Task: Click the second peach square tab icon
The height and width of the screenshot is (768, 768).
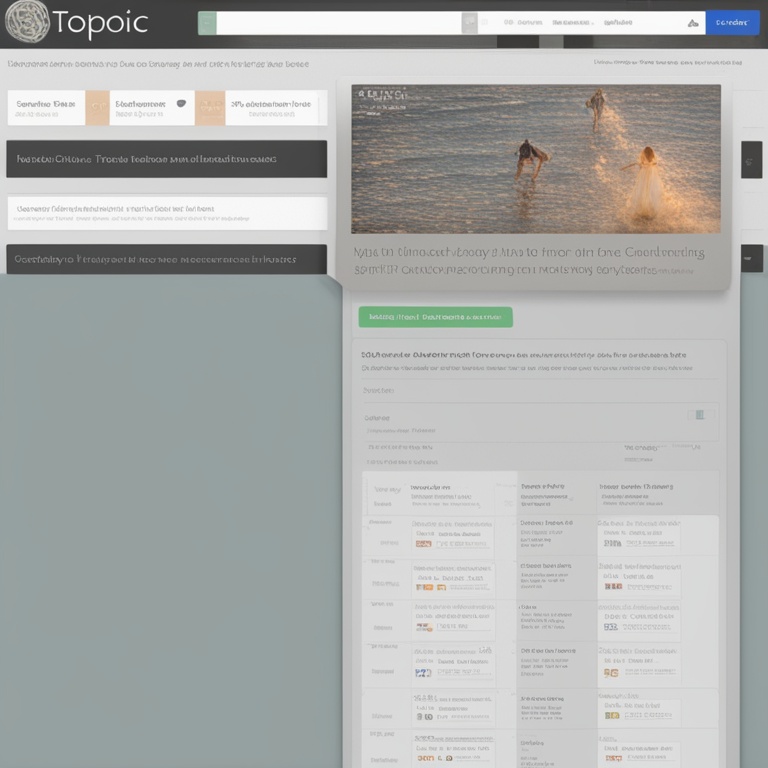Action: tap(210, 108)
